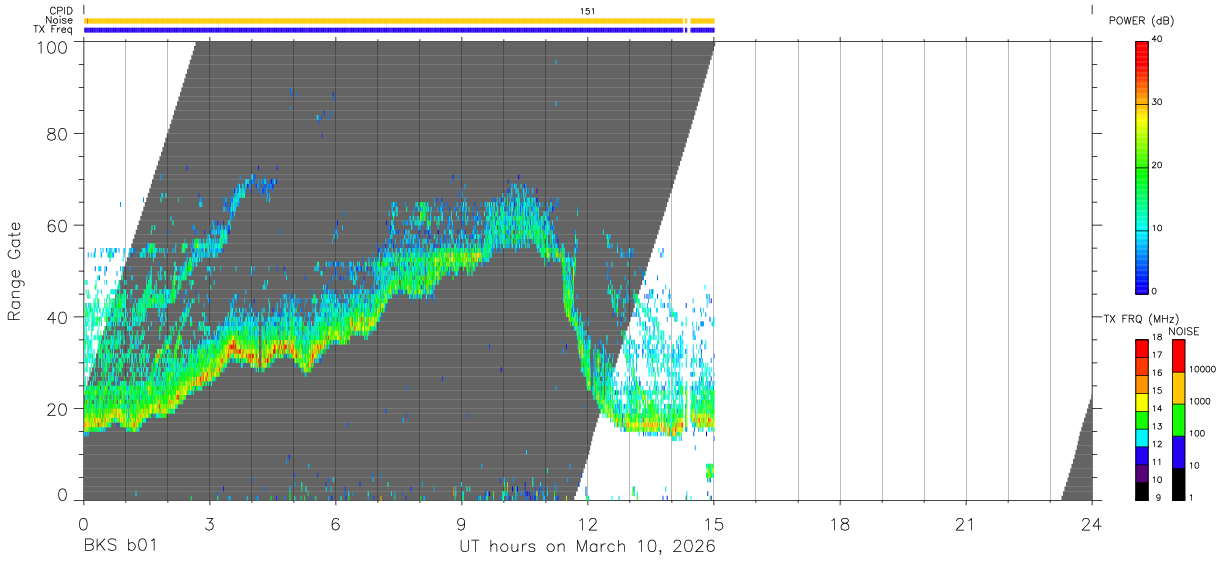Pick the black 9-10 MHz frequency swatch
The width and height of the screenshot is (1228, 567).
1142,492
